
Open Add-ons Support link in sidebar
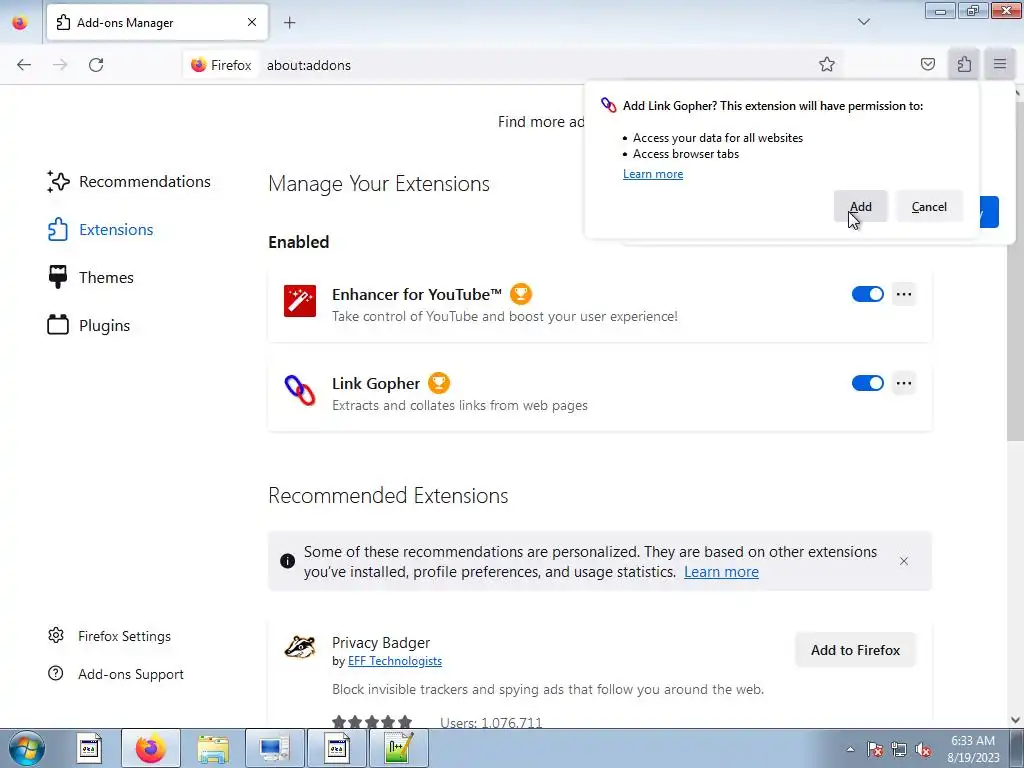[116, 674]
